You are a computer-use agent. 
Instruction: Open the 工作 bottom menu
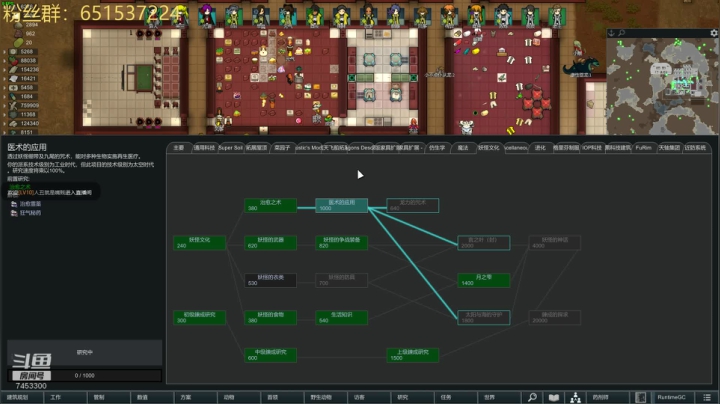(65, 398)
